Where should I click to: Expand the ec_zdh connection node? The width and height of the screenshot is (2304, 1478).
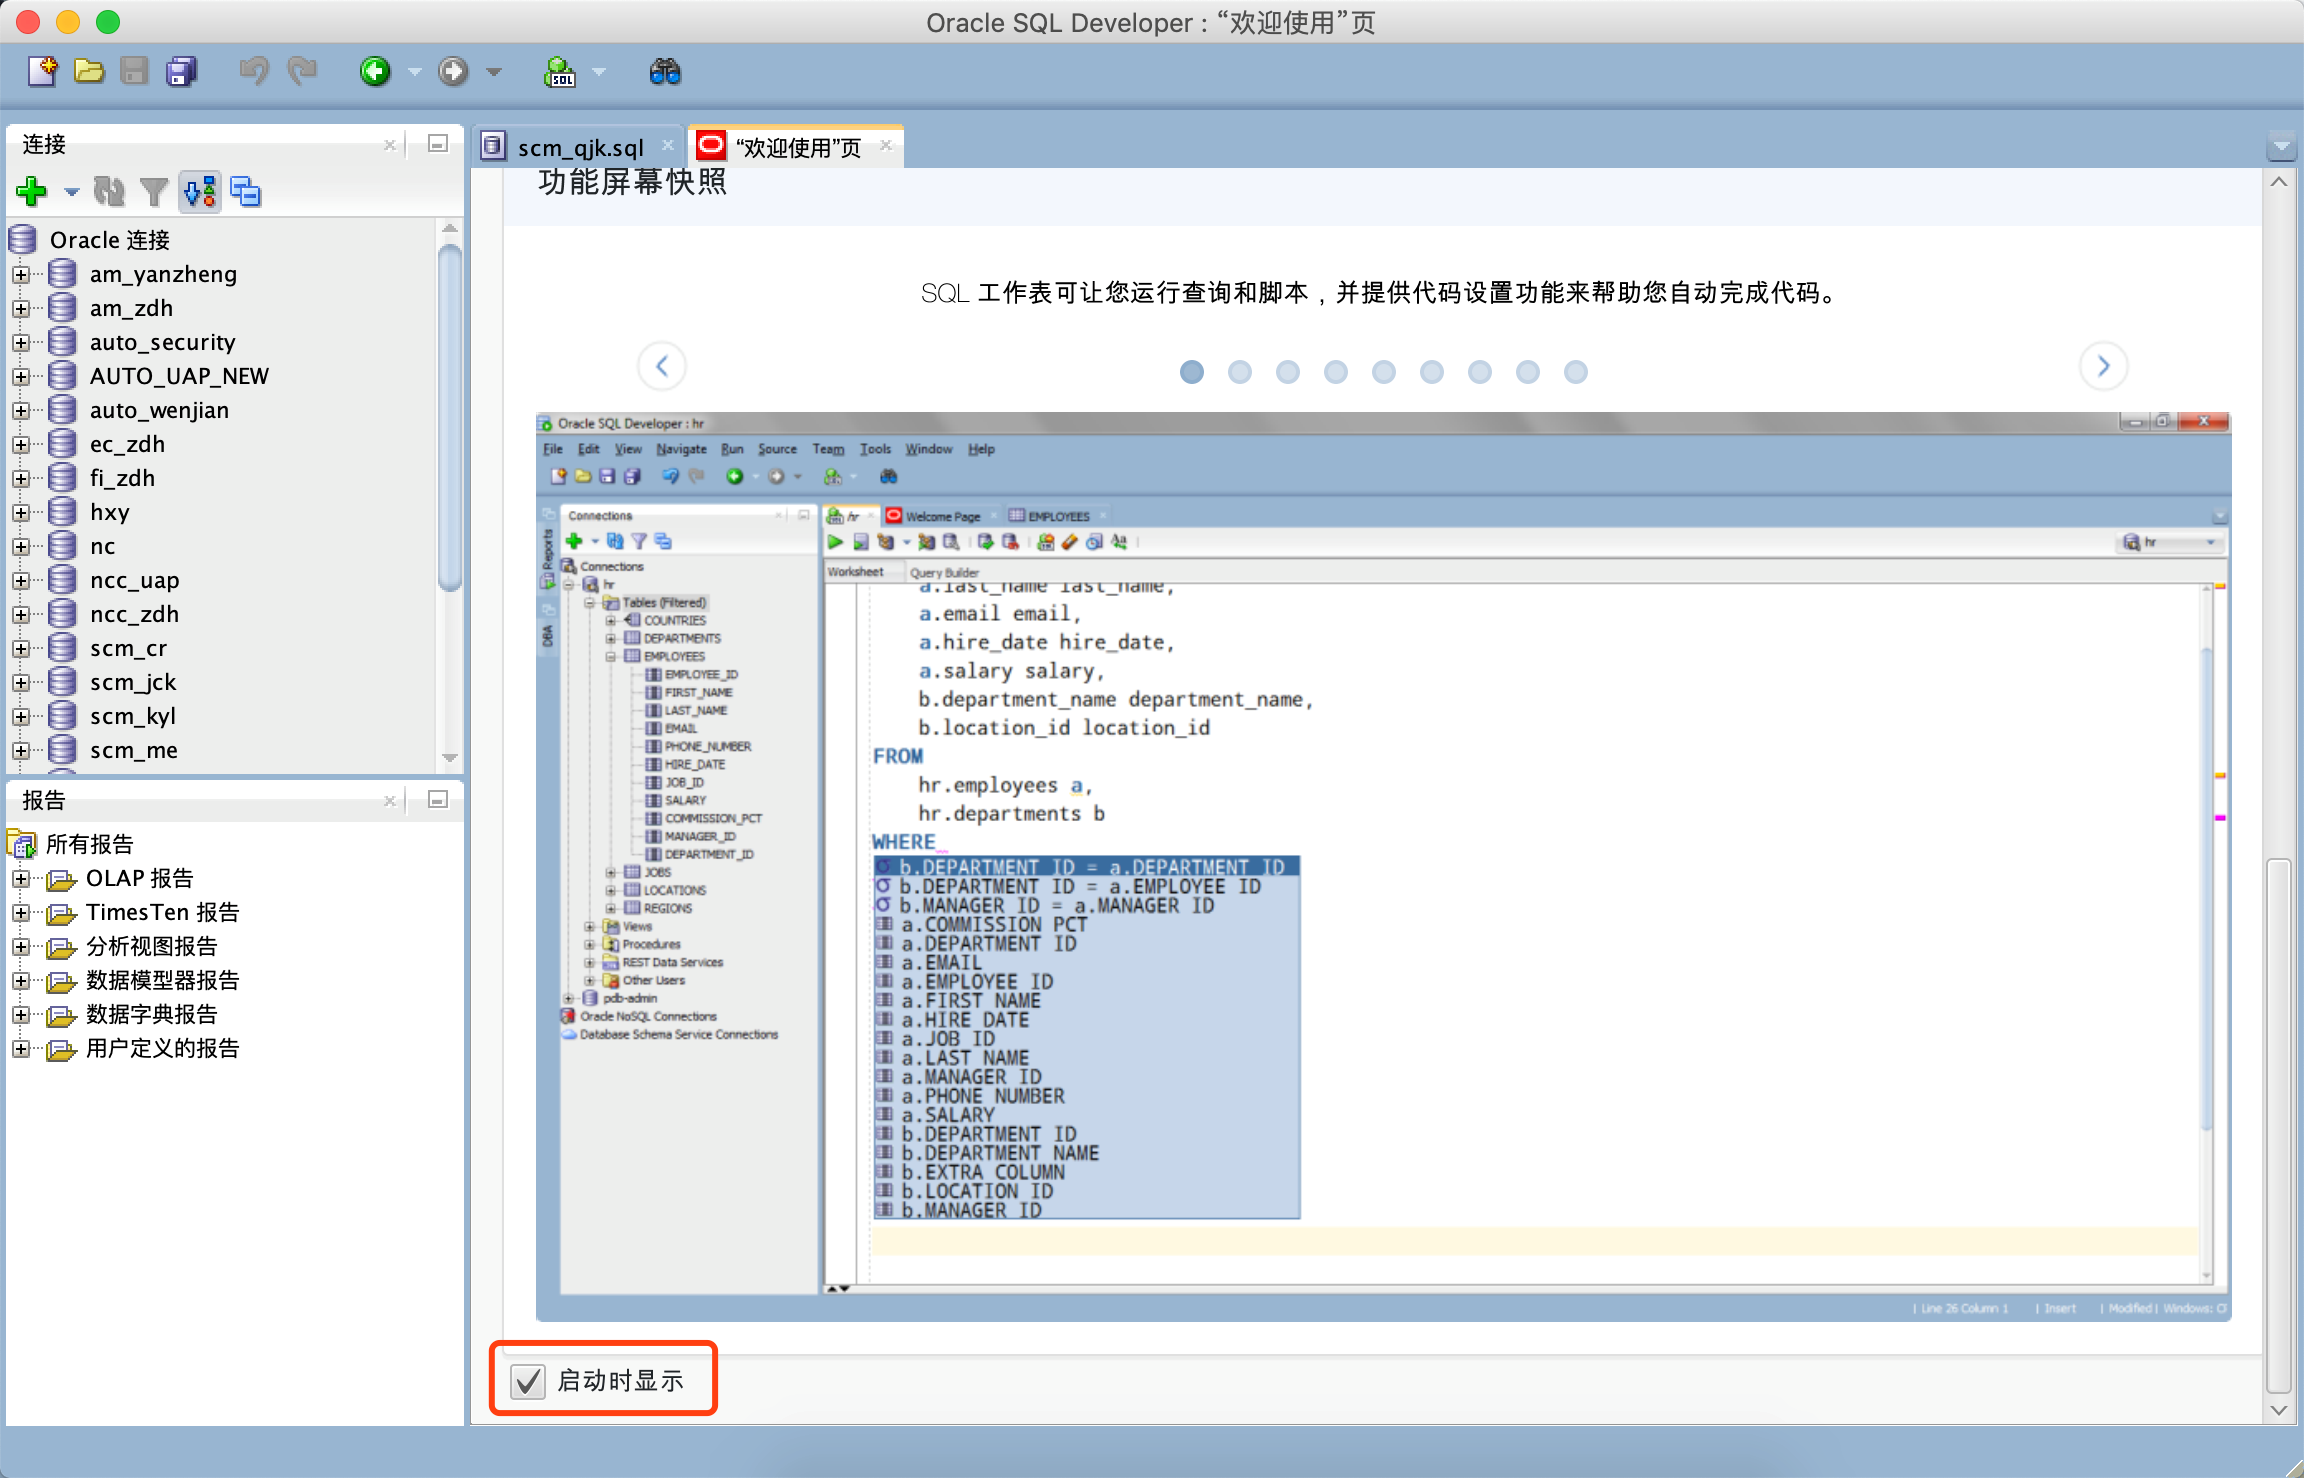21,444
